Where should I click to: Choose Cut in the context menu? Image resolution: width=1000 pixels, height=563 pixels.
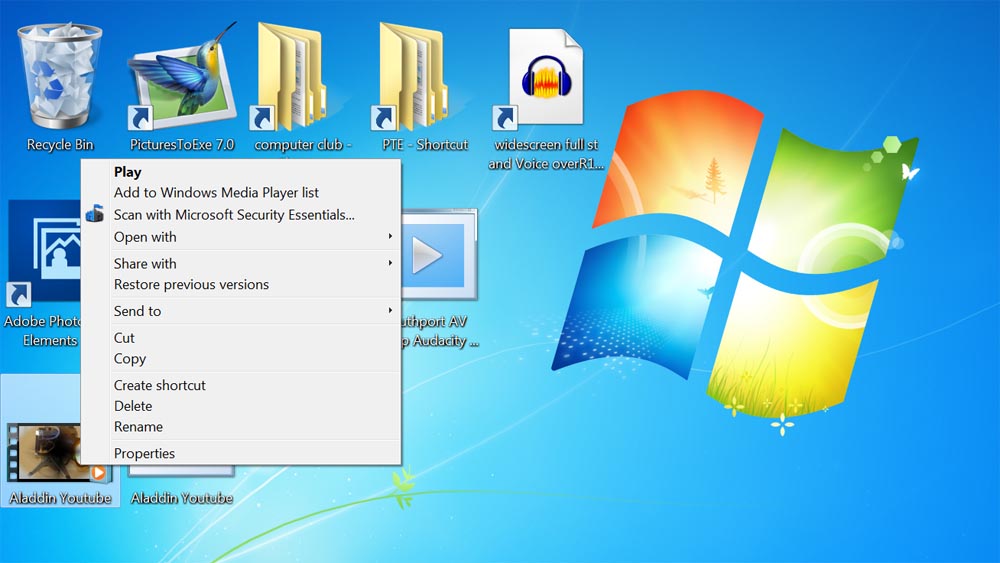(241, 338)
